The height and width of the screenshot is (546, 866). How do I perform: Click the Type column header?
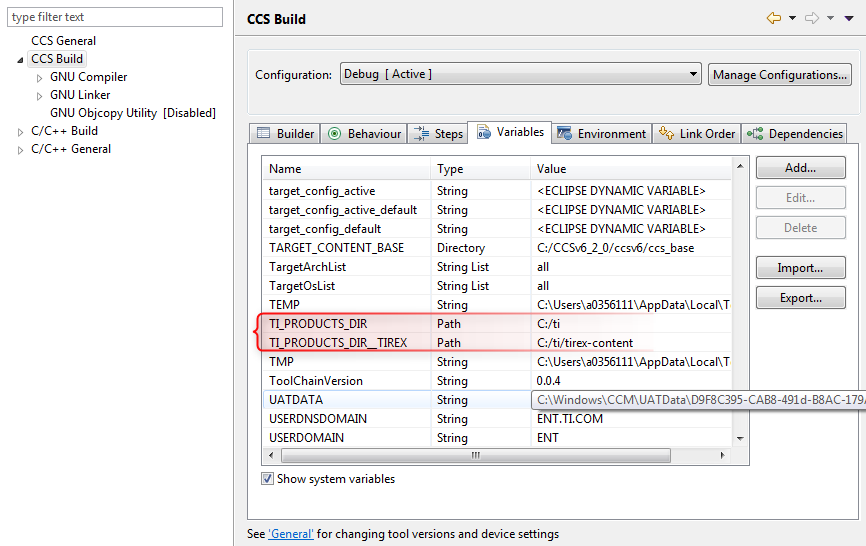(x=480, y=169)
